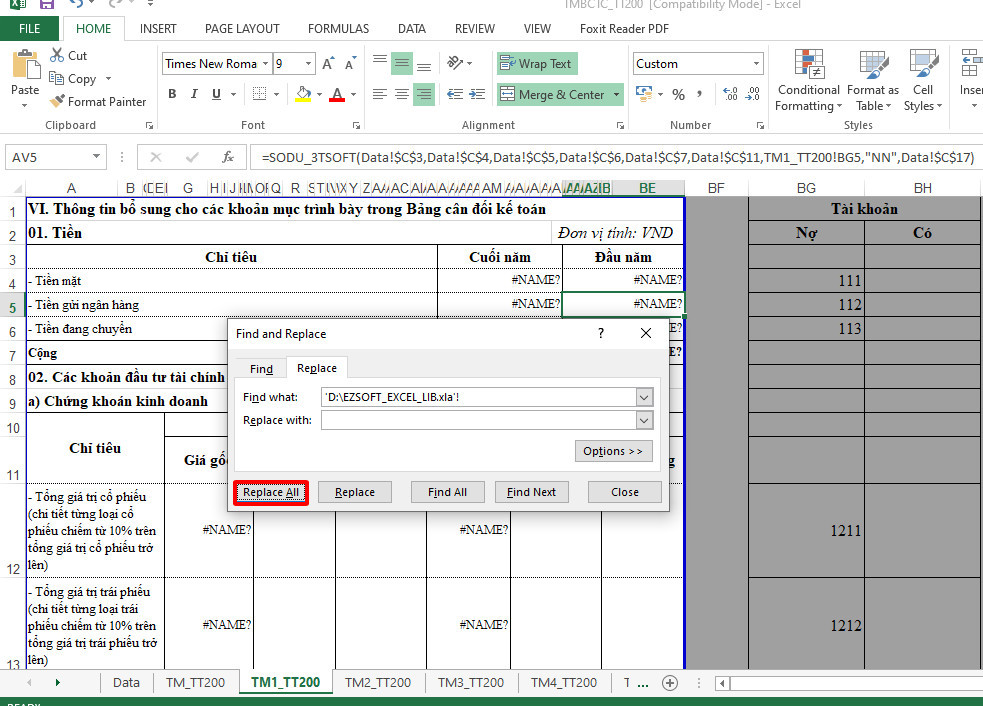Switch to the TM2_TT200 sheet tab
Viewport: 983px width, 706px height.
(x=378, y=683)
